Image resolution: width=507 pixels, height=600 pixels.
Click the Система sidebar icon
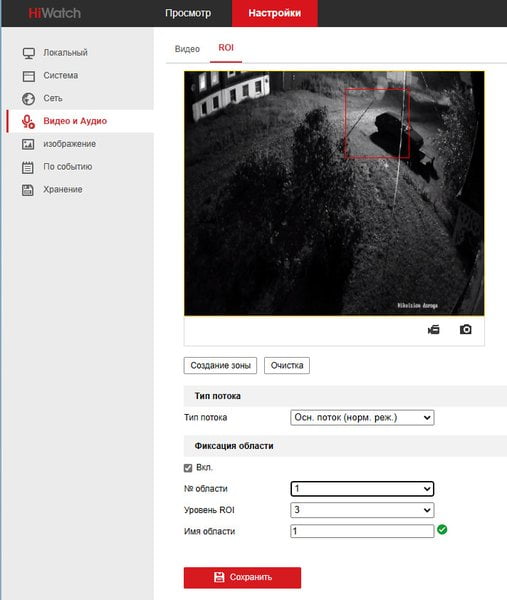29,76
